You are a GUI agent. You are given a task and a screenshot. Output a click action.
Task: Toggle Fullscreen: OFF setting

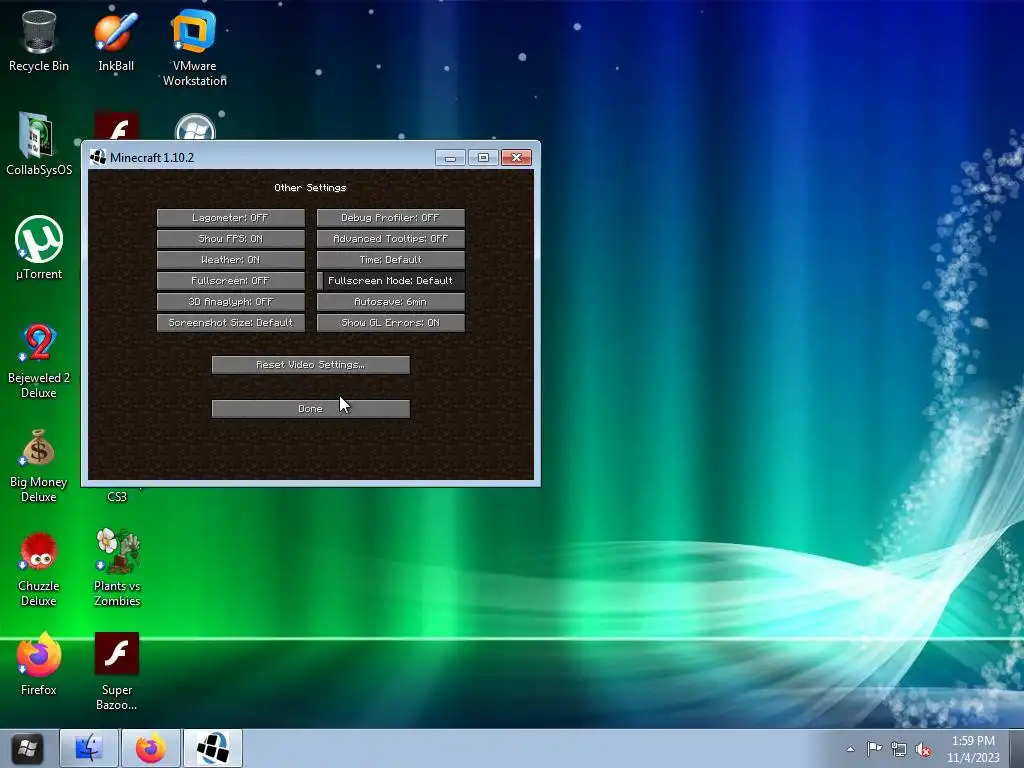(x=231, y=280)
